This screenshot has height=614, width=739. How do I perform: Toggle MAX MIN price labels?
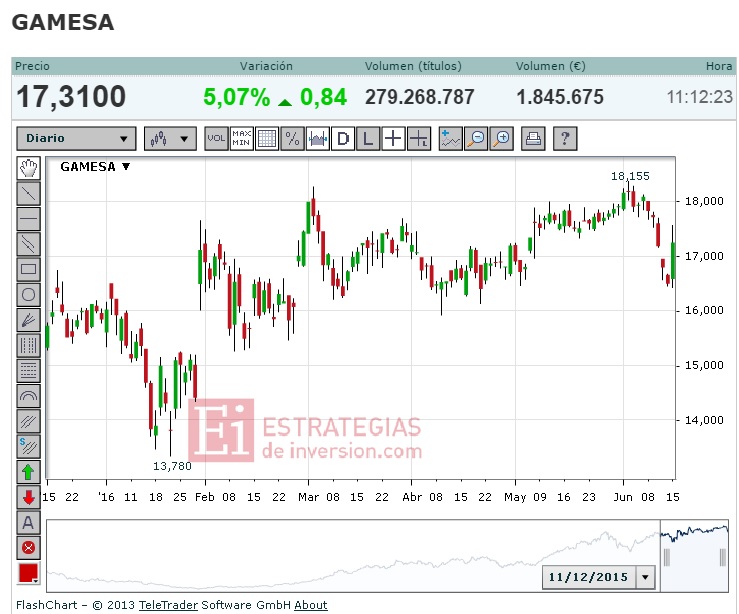click(241, 139)
